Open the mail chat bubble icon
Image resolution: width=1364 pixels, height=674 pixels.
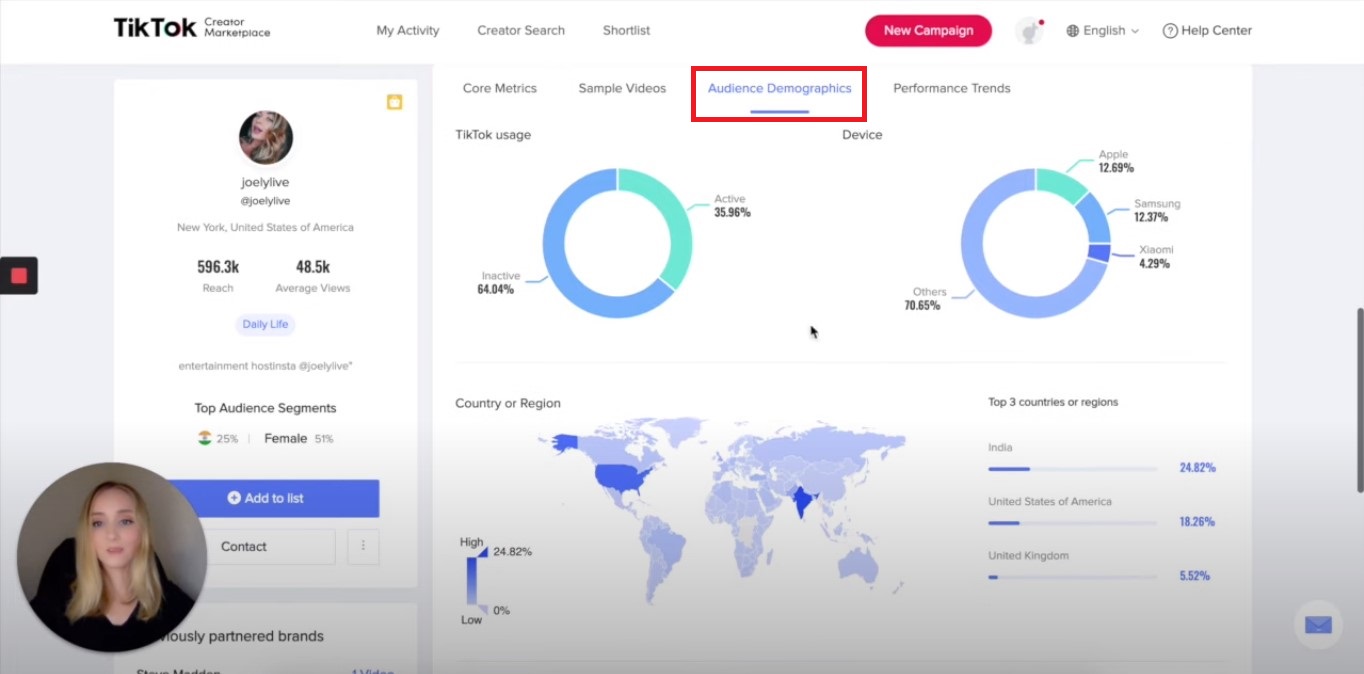coord(1318,625)
